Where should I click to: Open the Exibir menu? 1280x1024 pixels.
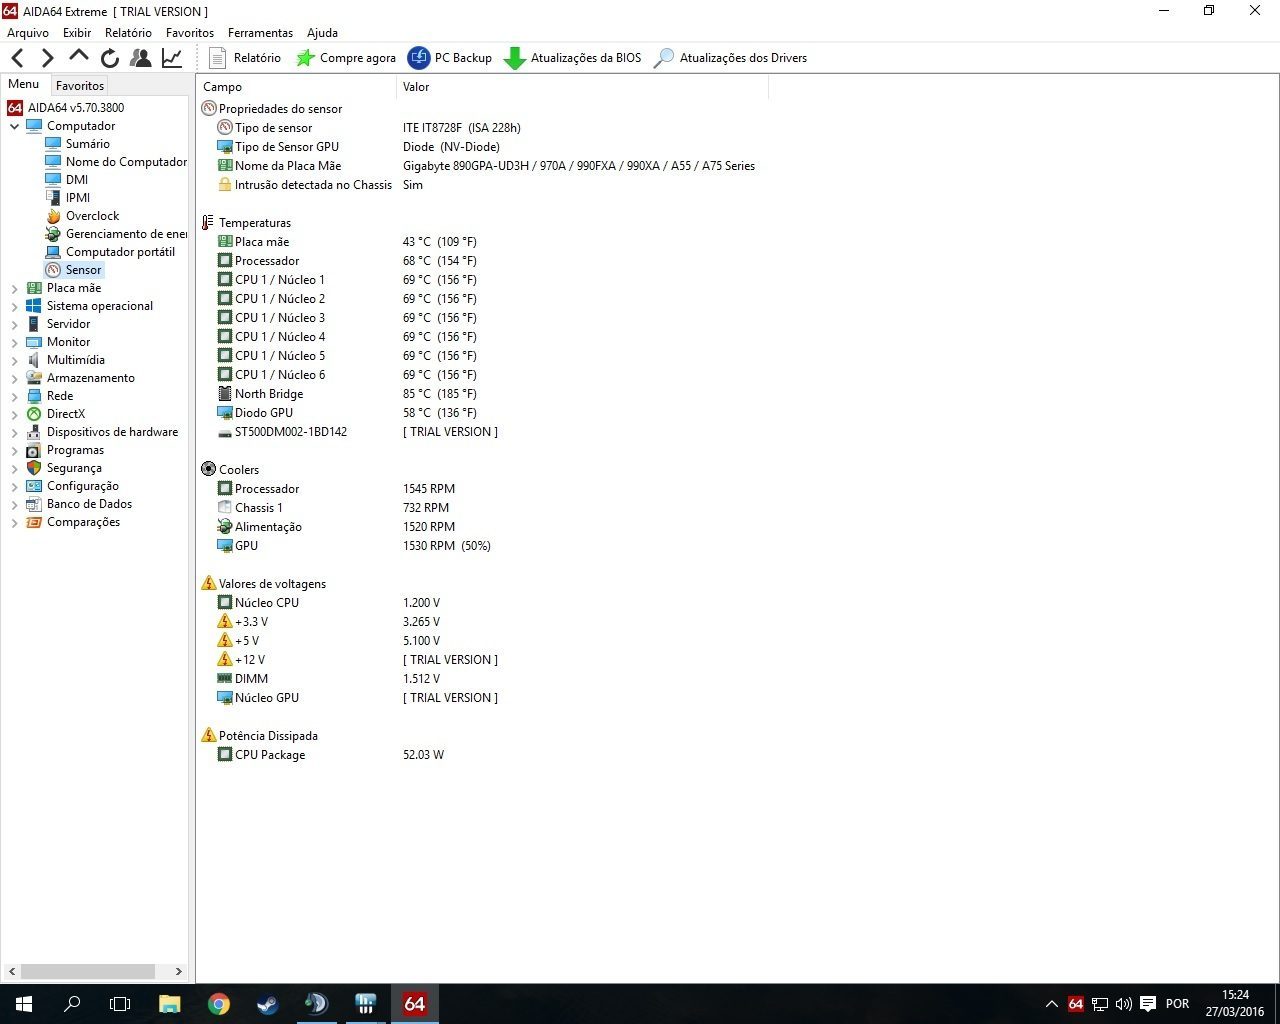click(77, 33)
